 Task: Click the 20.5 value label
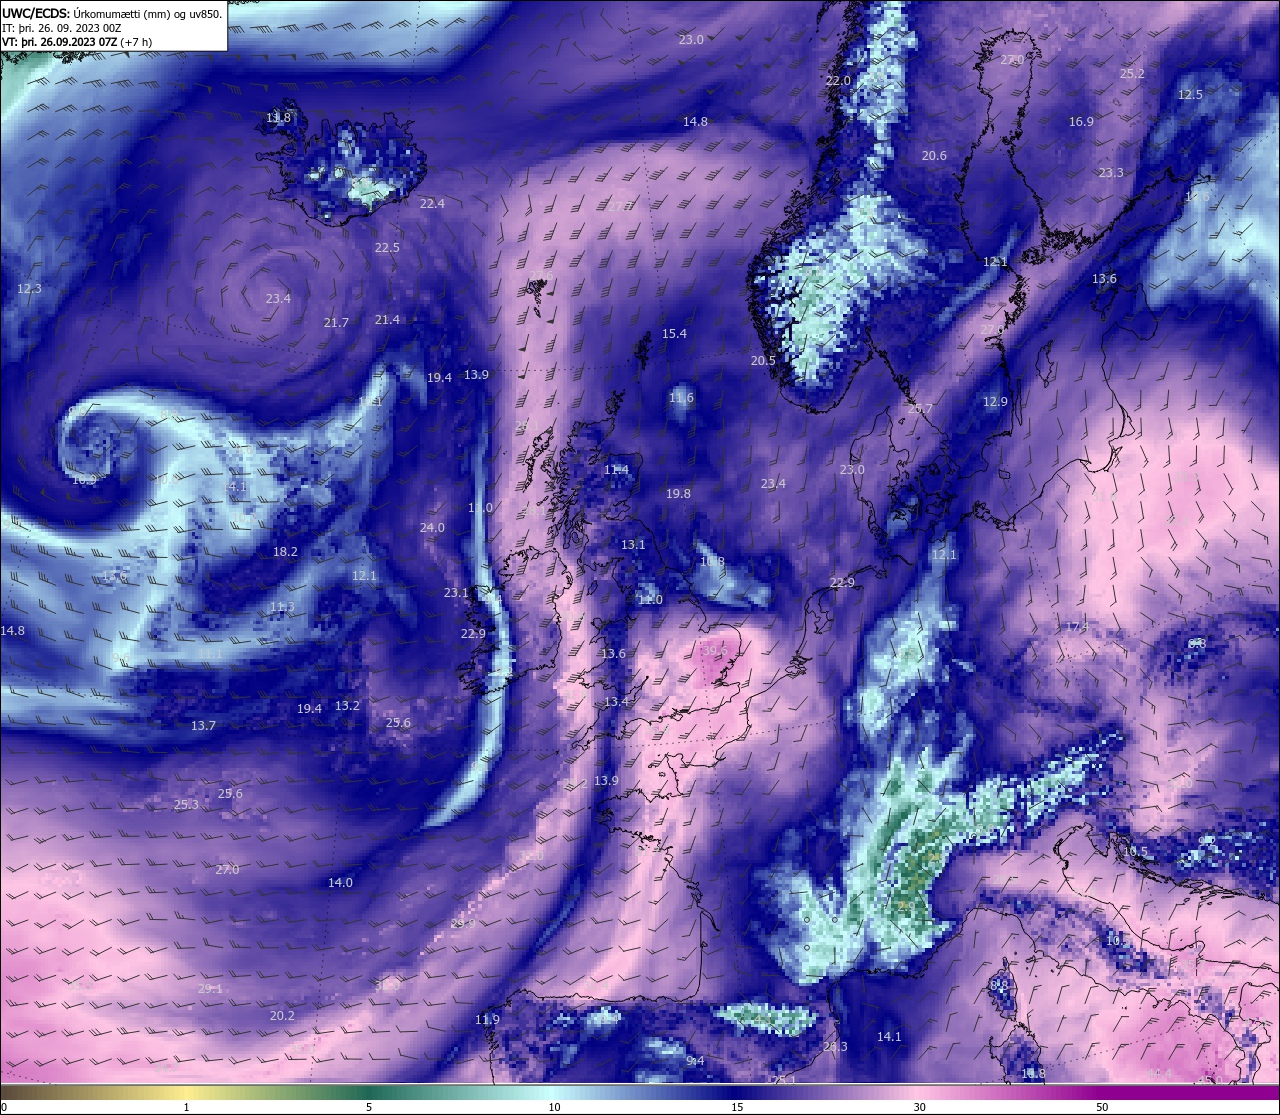[763, 361]
